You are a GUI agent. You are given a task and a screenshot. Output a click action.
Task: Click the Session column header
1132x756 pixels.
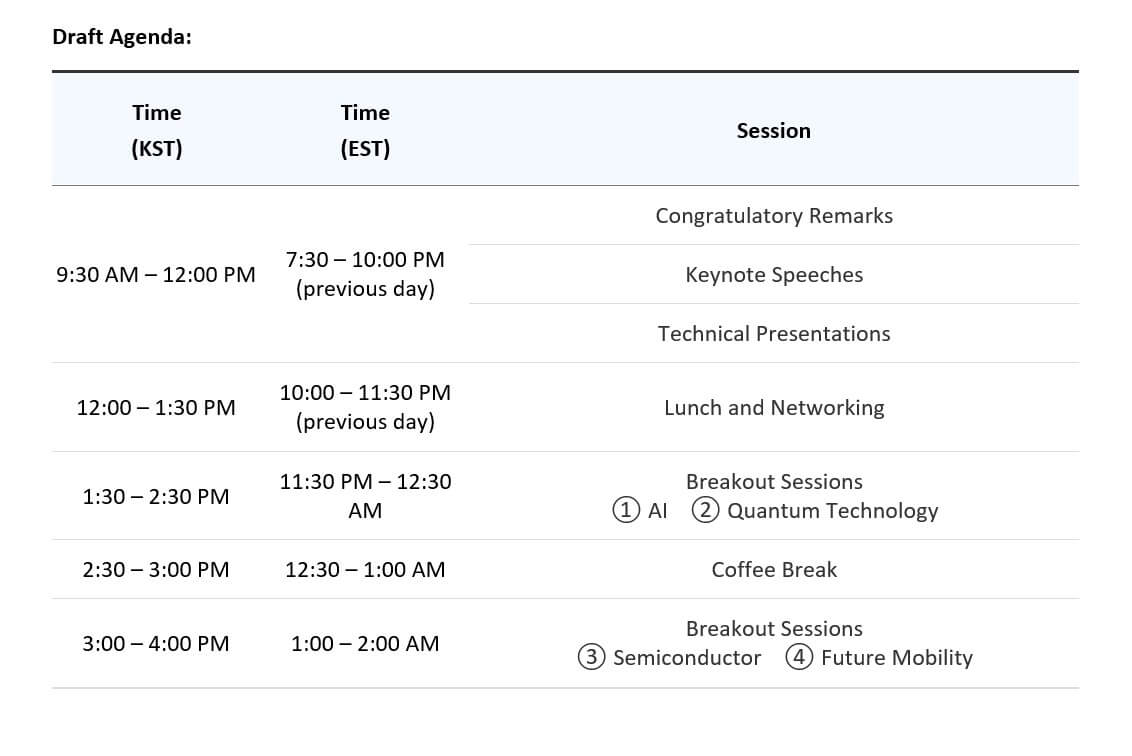773,131
